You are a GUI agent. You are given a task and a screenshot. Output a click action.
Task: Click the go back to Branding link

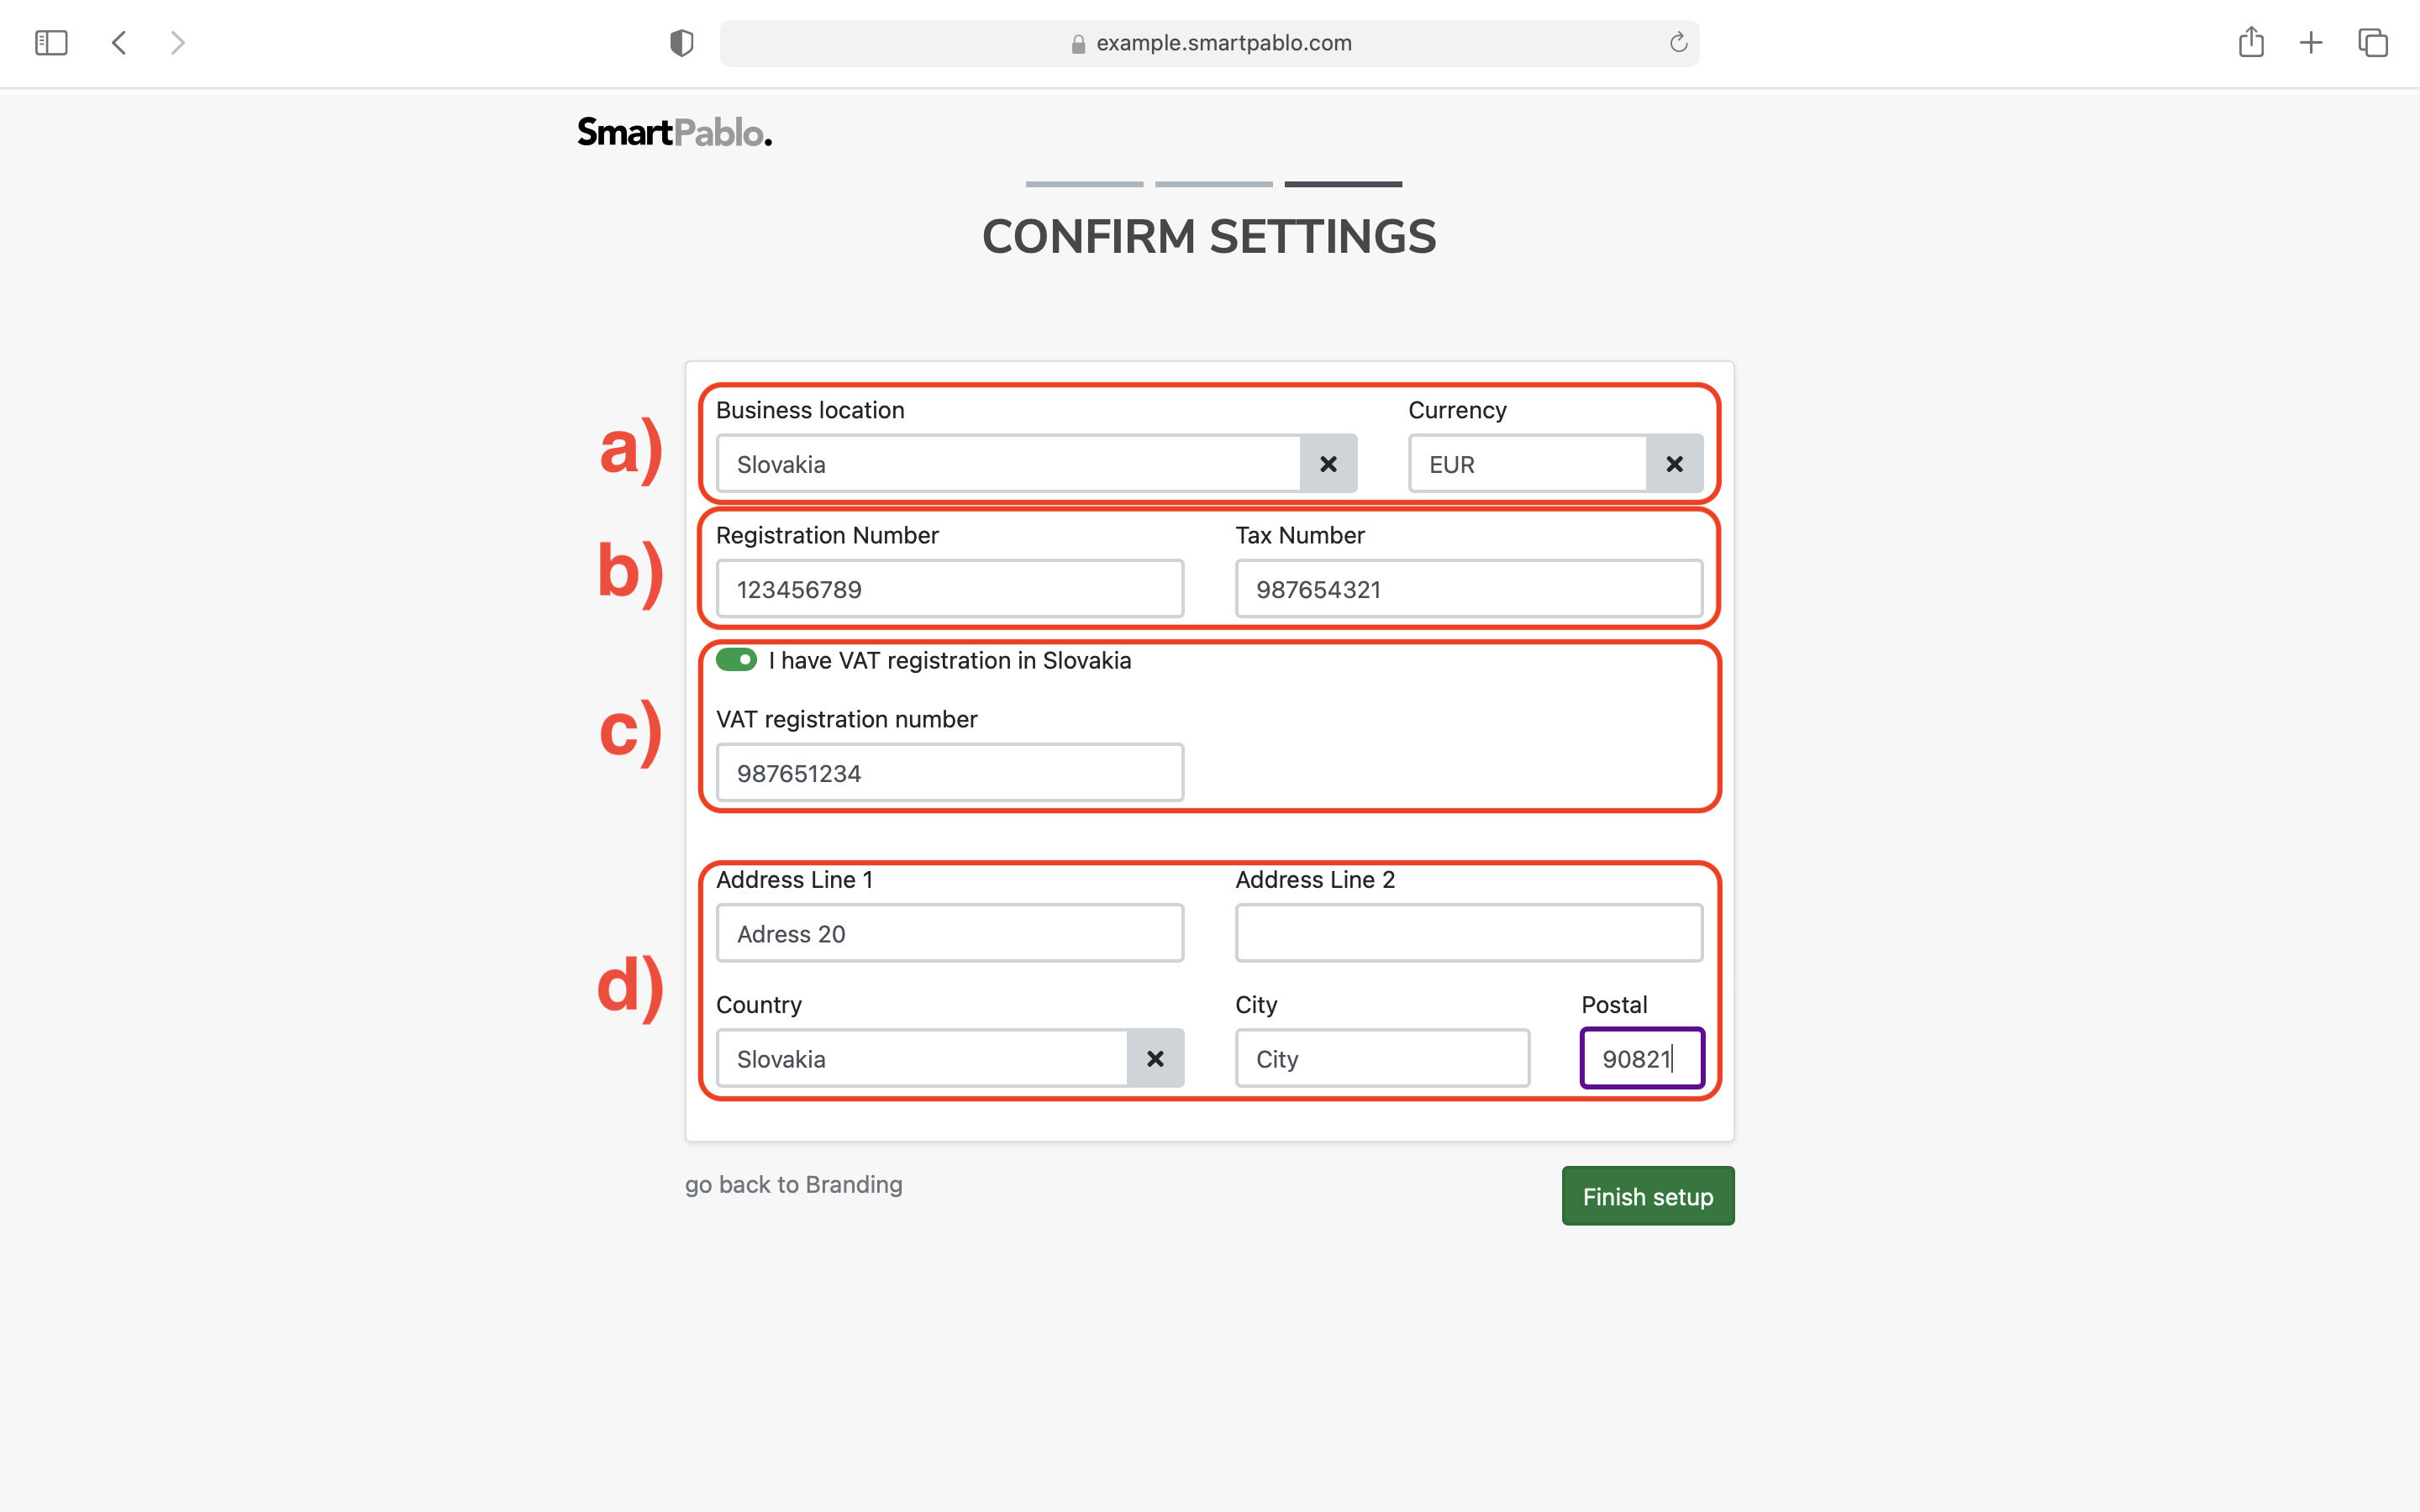(x=792, y=1183)
